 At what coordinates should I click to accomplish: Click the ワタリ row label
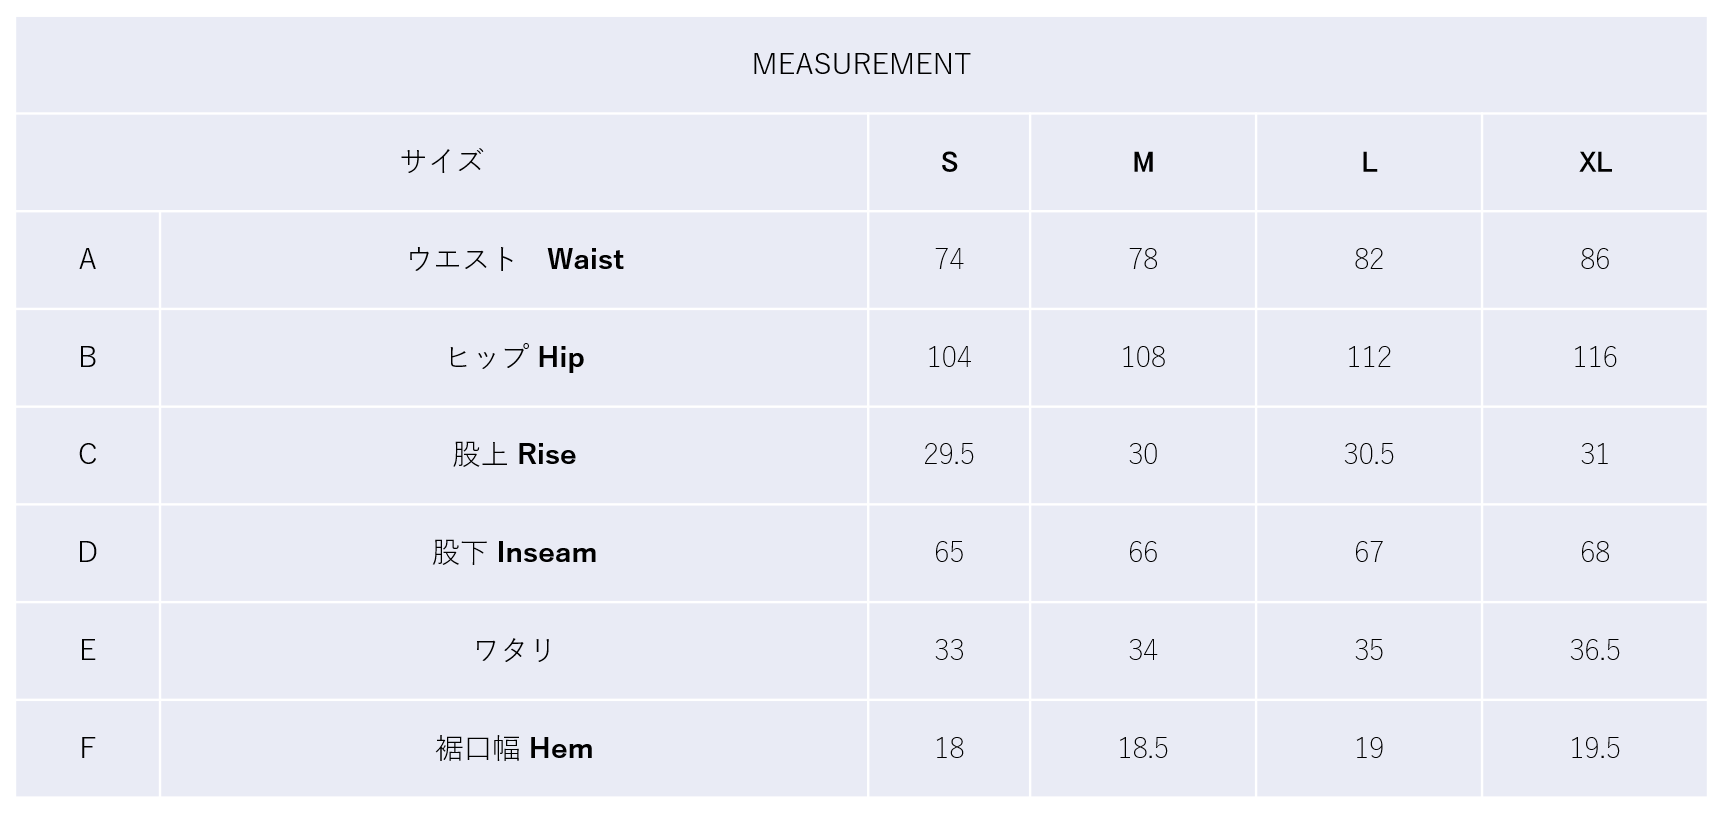515,650
